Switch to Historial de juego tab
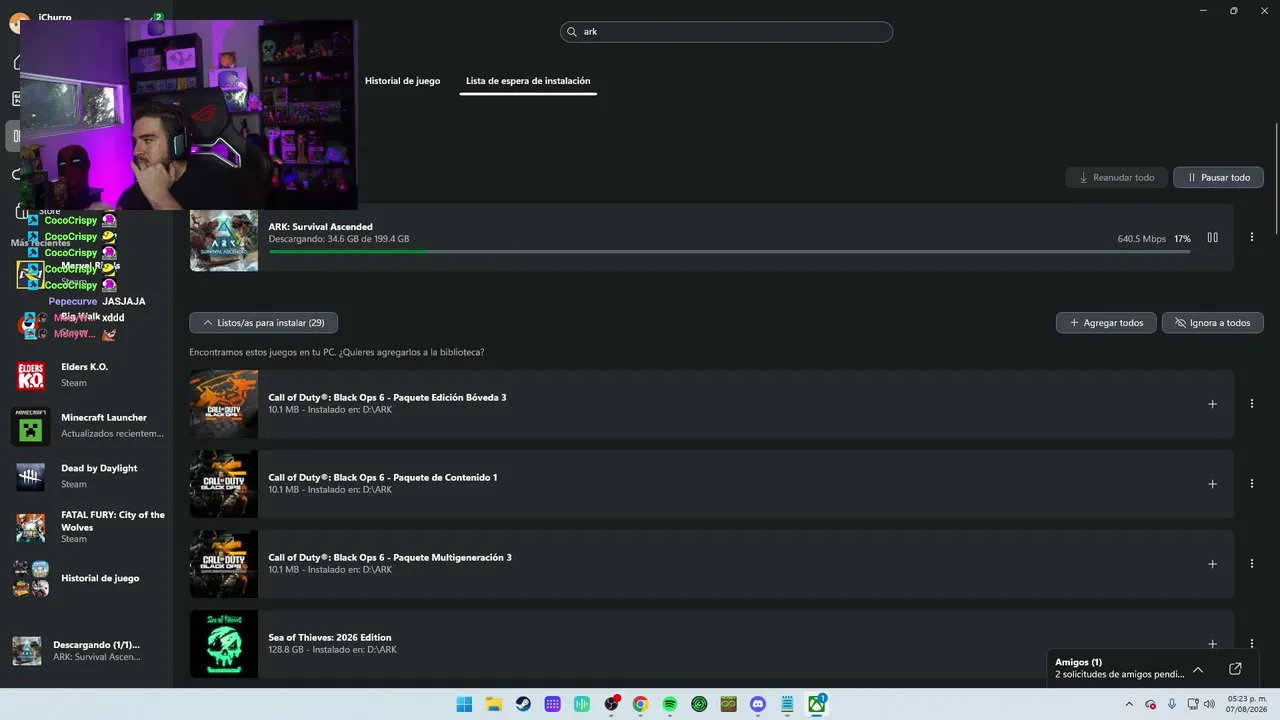This screenshot has height=720, width=1280. tap(402, 81)
